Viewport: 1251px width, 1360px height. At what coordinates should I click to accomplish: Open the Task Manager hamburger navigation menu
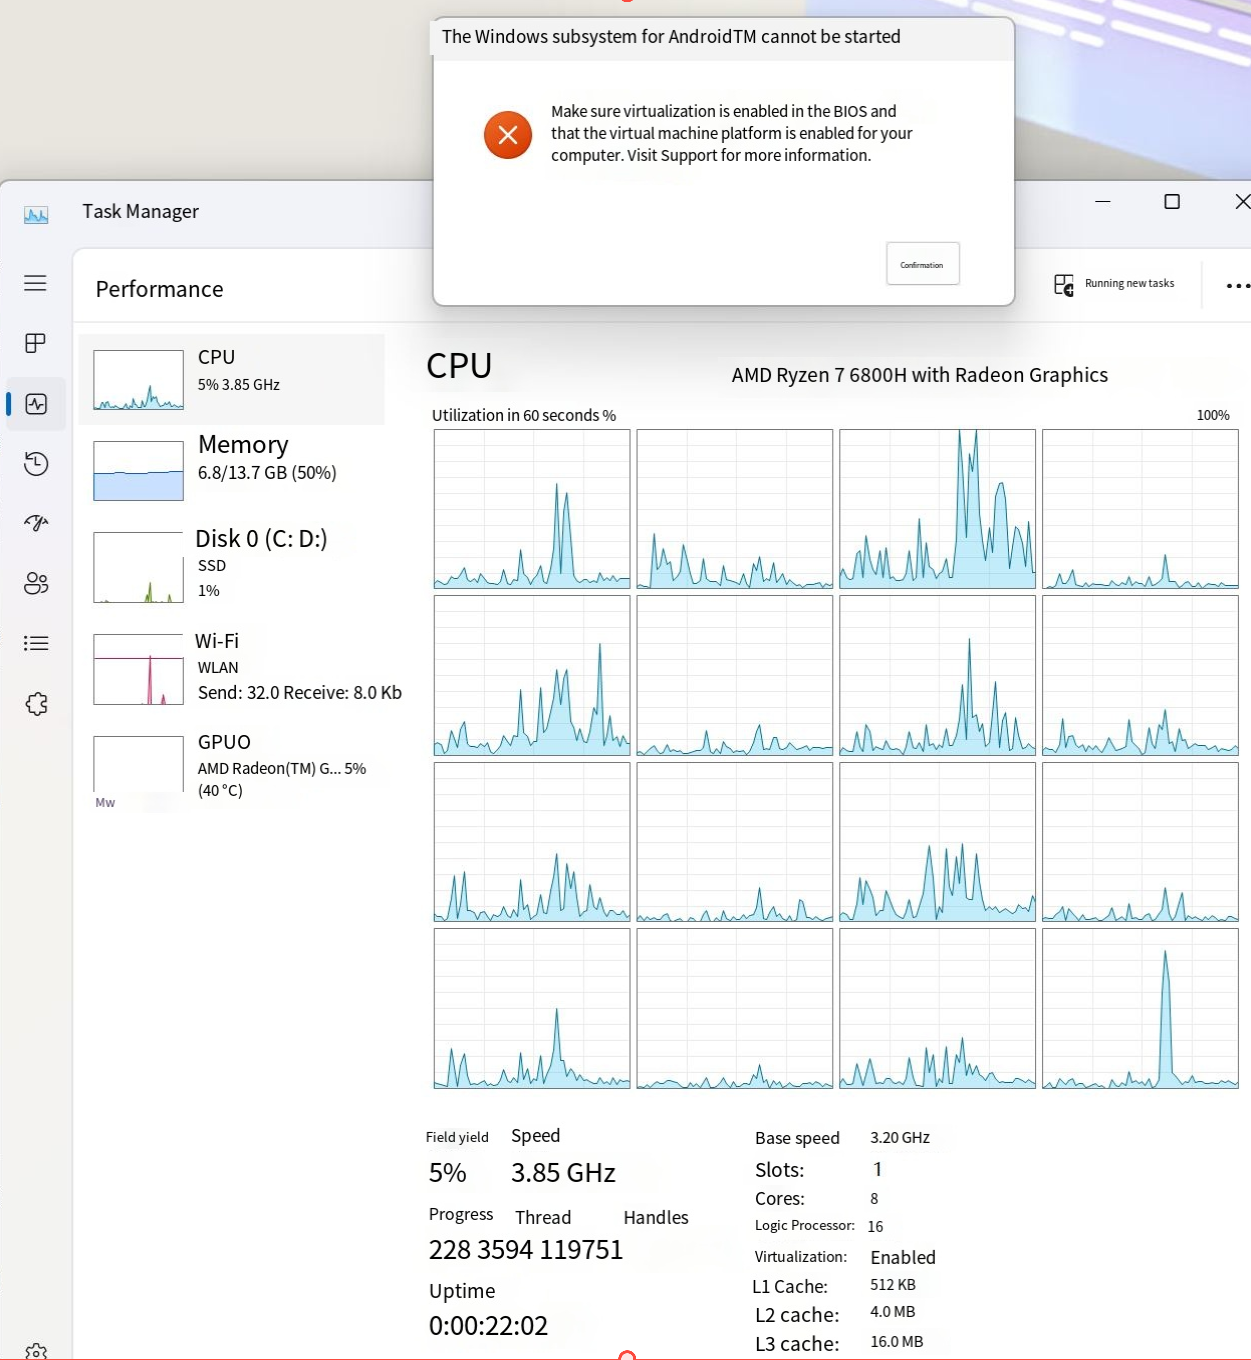(35, 283)
